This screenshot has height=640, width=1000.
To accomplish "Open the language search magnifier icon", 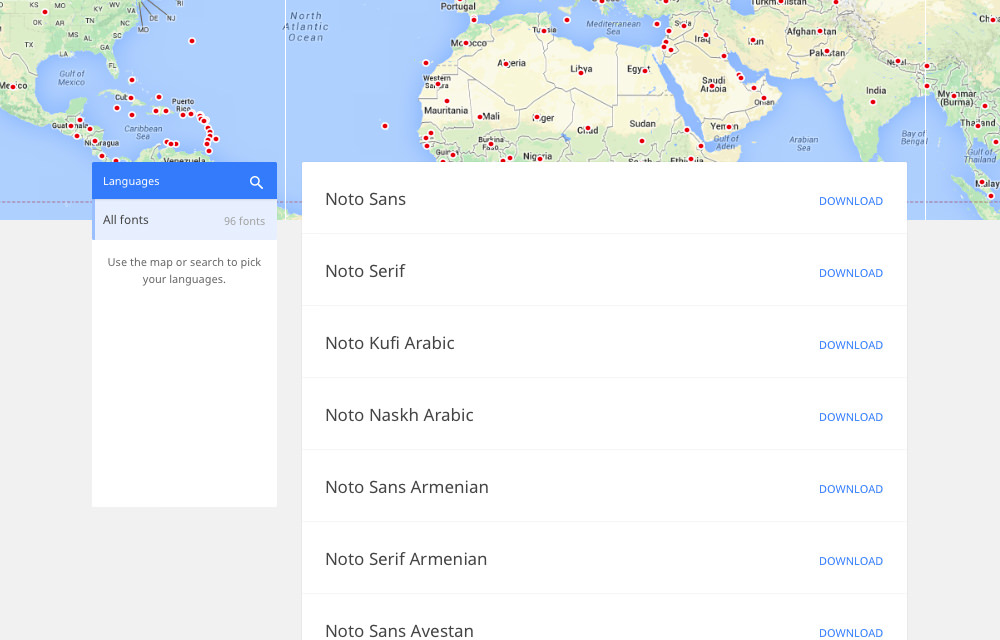I will click(x=256, y=182).
